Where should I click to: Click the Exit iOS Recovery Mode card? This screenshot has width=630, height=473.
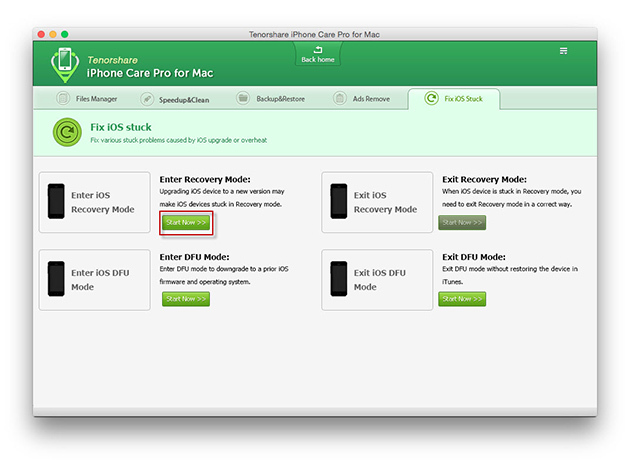[377, 202]
